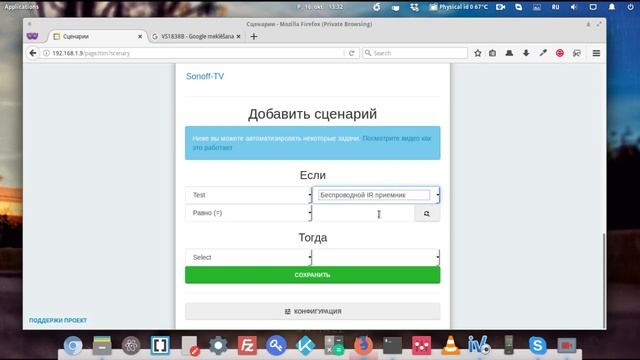Open Chromium browser from the dock
This screenshot has height=360, width=640.
click(73, 345)
